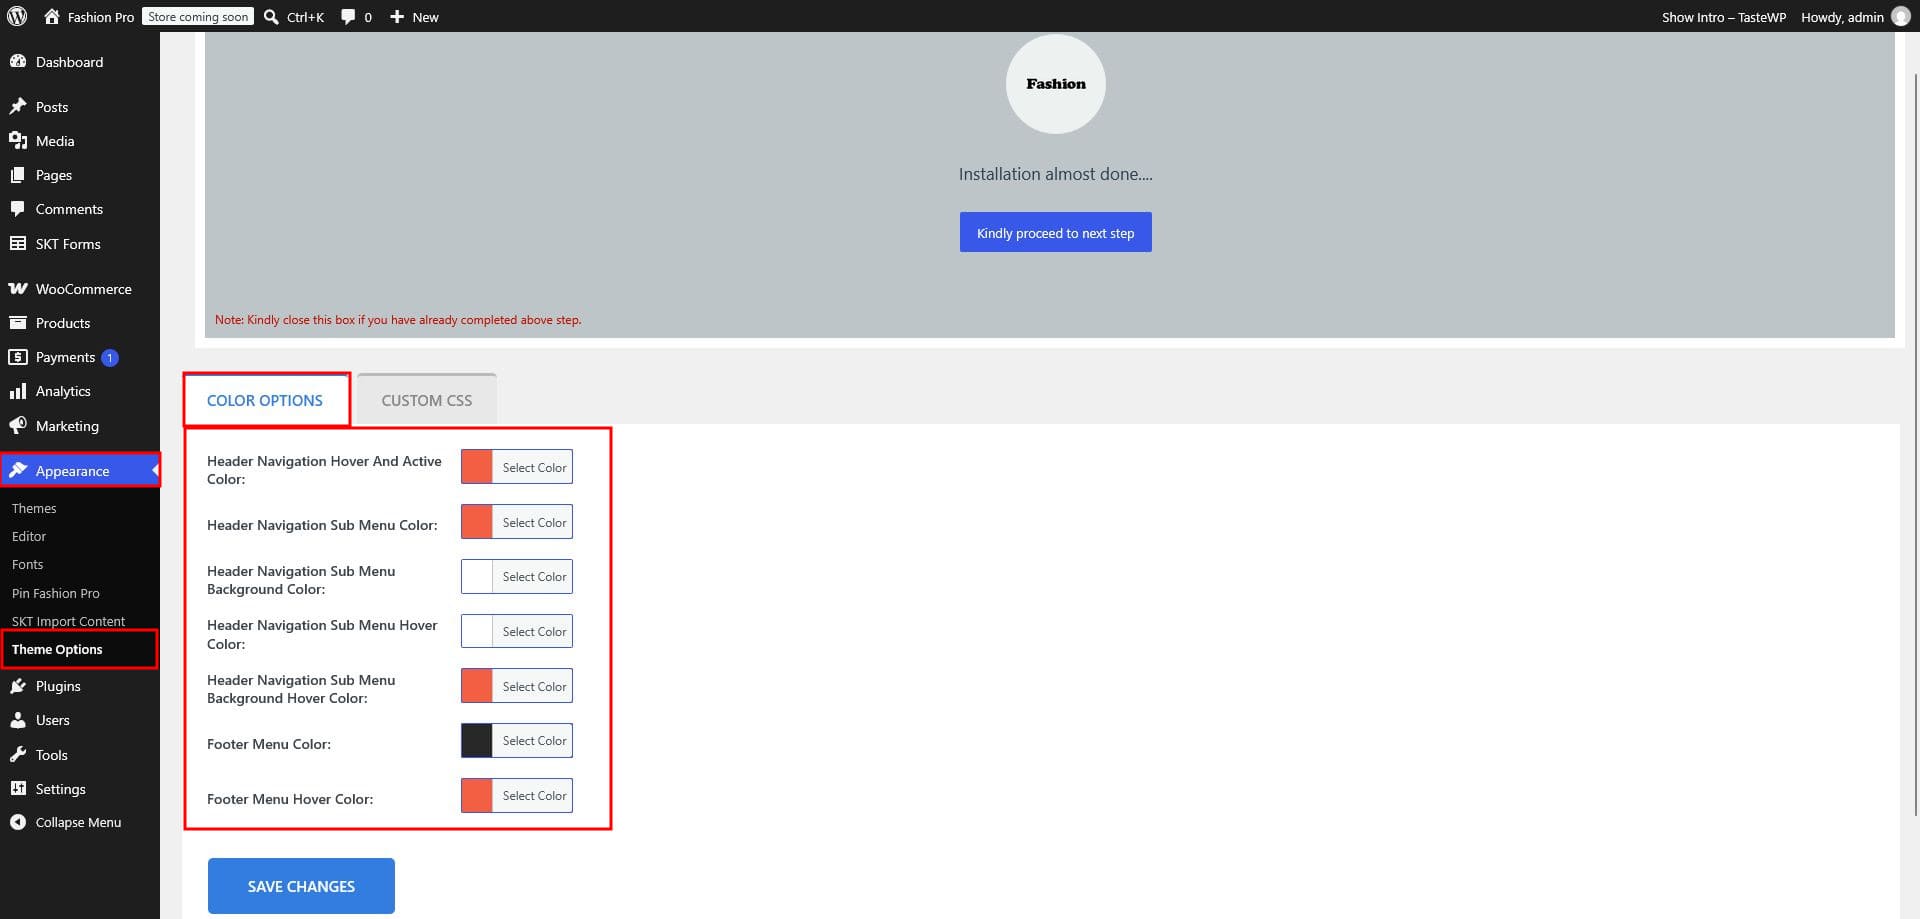Click the Settings sliders icon
Screen dimensions: 1920x919
pos(18,788)
